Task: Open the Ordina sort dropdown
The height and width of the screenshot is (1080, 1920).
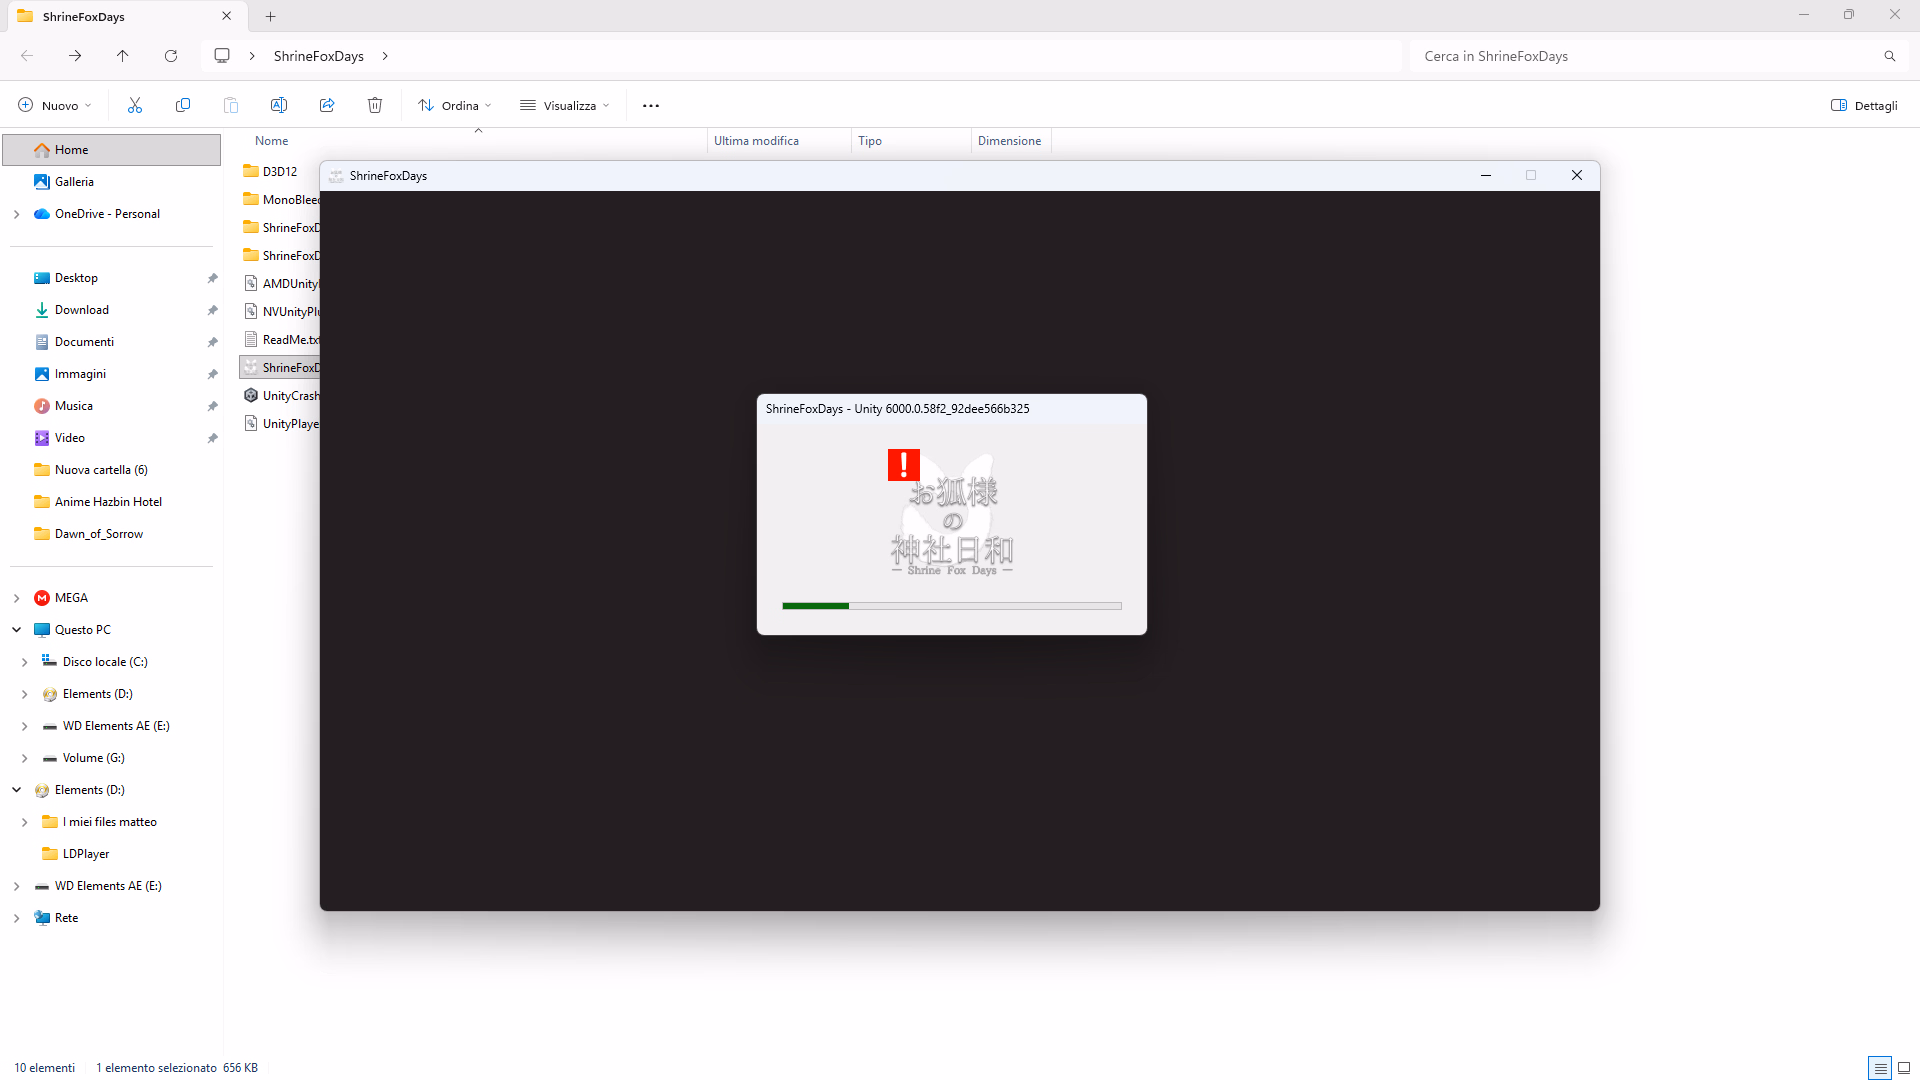Action: (x=455, y=105)
